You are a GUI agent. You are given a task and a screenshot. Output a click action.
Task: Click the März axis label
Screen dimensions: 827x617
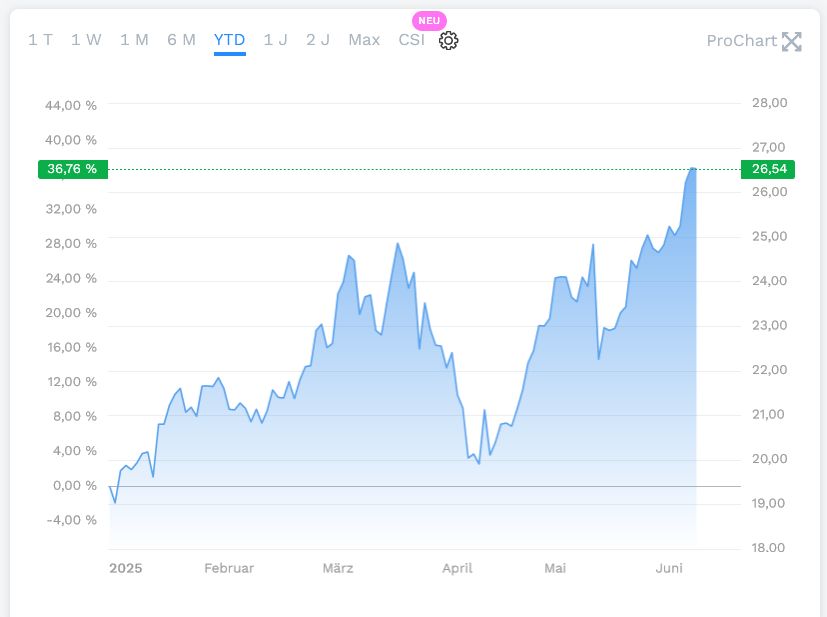[338, 568]
